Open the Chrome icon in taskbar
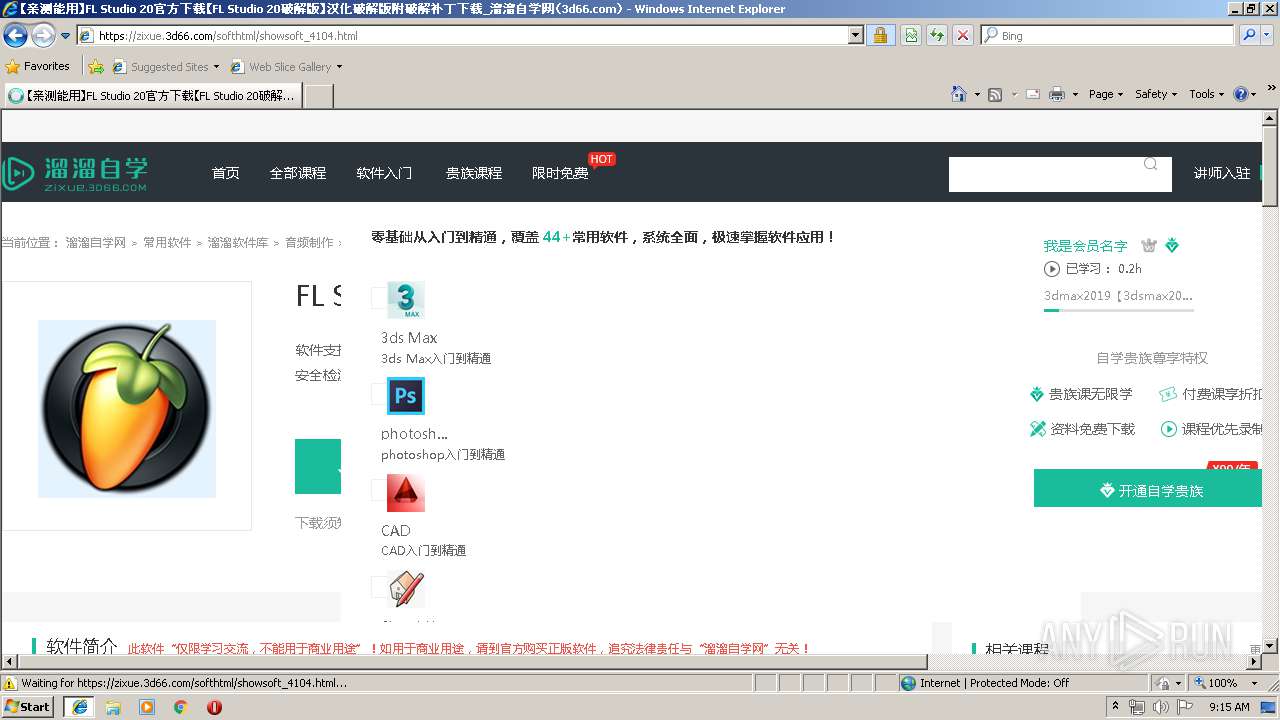 [181, 707]
